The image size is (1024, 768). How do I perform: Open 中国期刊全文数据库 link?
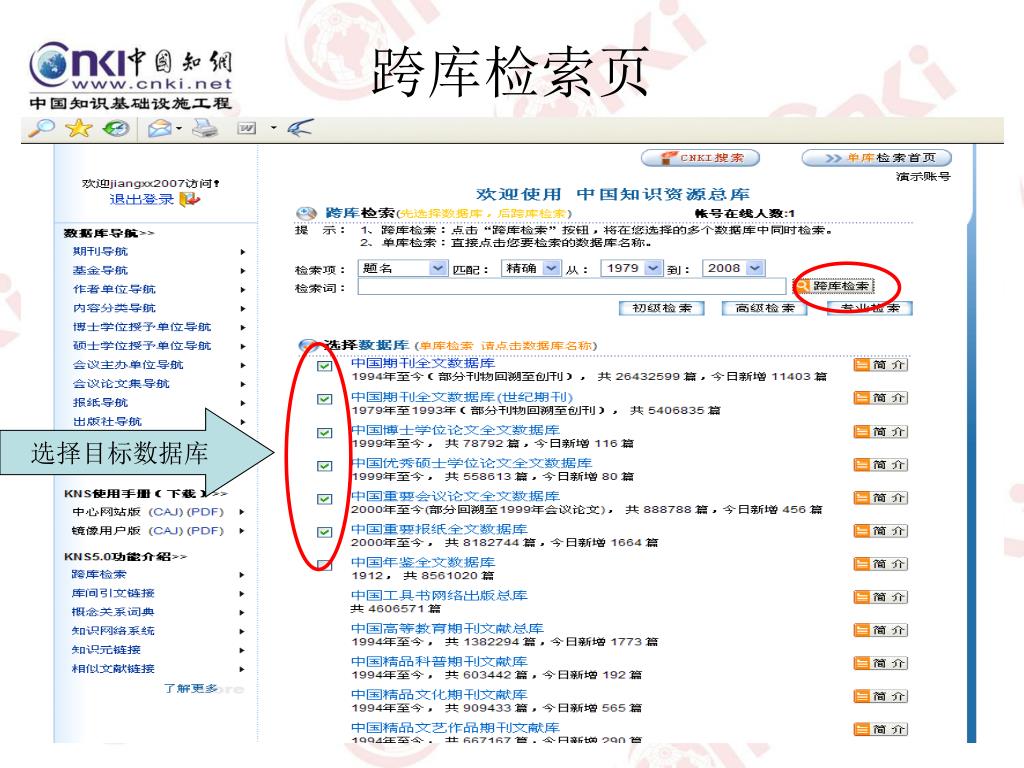[423, 363]
